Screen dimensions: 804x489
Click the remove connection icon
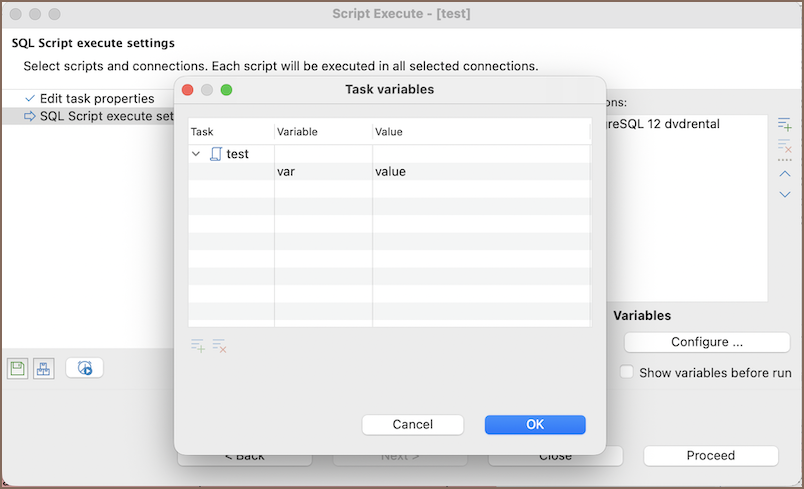click(x=785, y=146)
